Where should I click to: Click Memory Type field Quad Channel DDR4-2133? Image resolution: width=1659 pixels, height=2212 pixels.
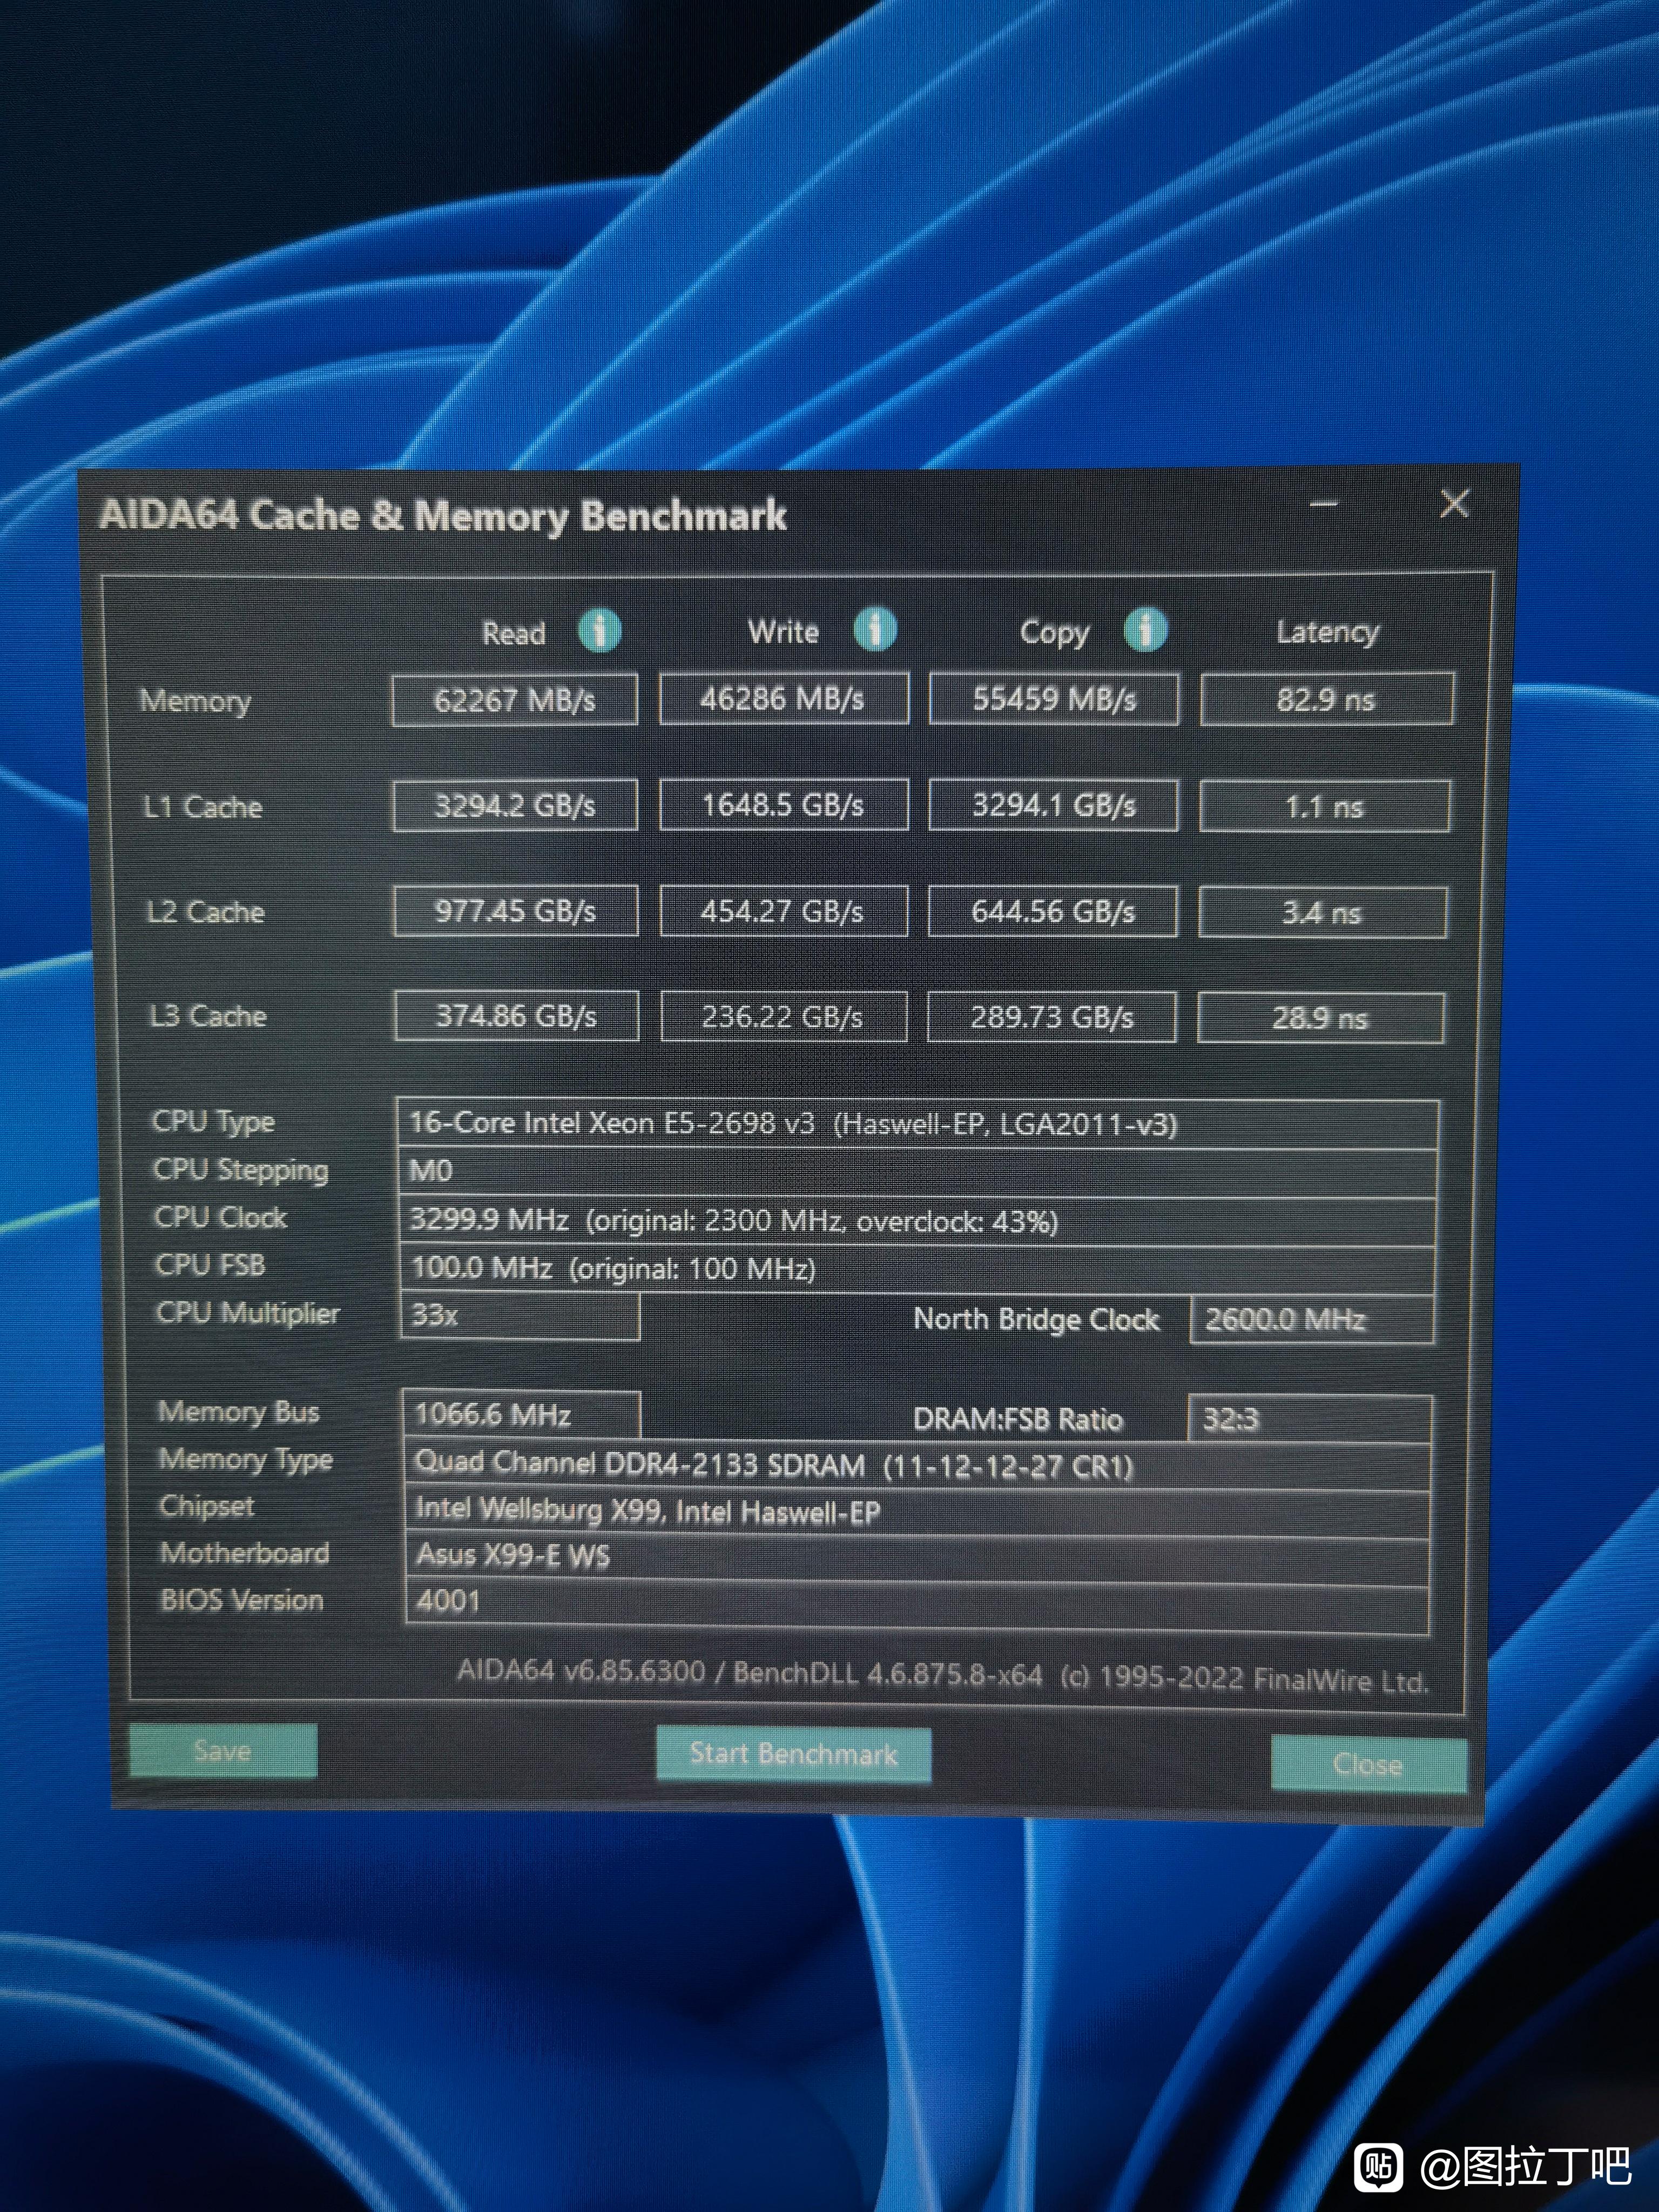point(917,1466)
